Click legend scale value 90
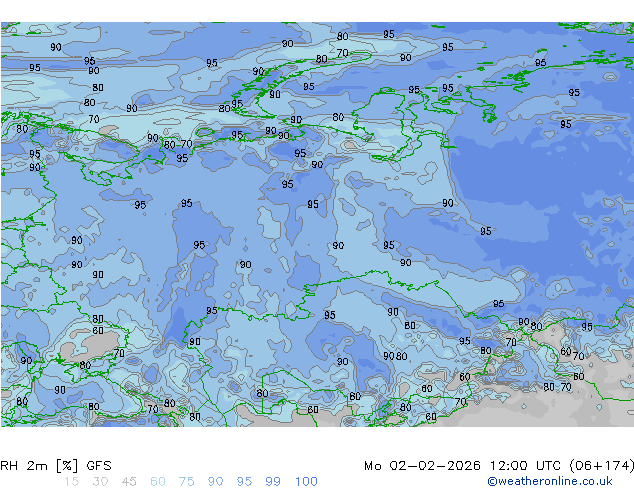Image resolution: width=634 pixels, height=490 pixels. point(215,482)
